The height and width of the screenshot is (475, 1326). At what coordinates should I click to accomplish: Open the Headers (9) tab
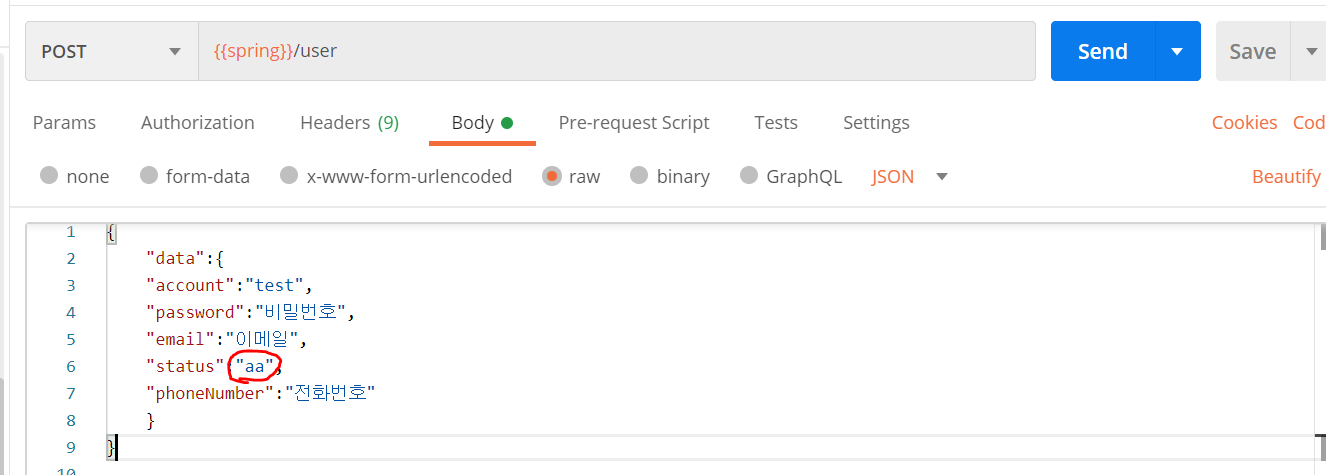349,123
